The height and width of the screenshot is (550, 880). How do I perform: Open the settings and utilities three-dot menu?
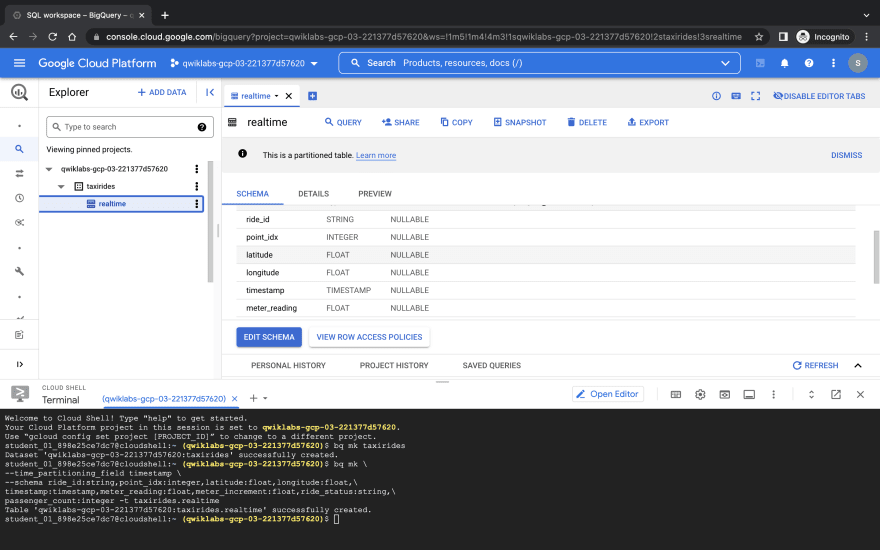pos(833,63)
